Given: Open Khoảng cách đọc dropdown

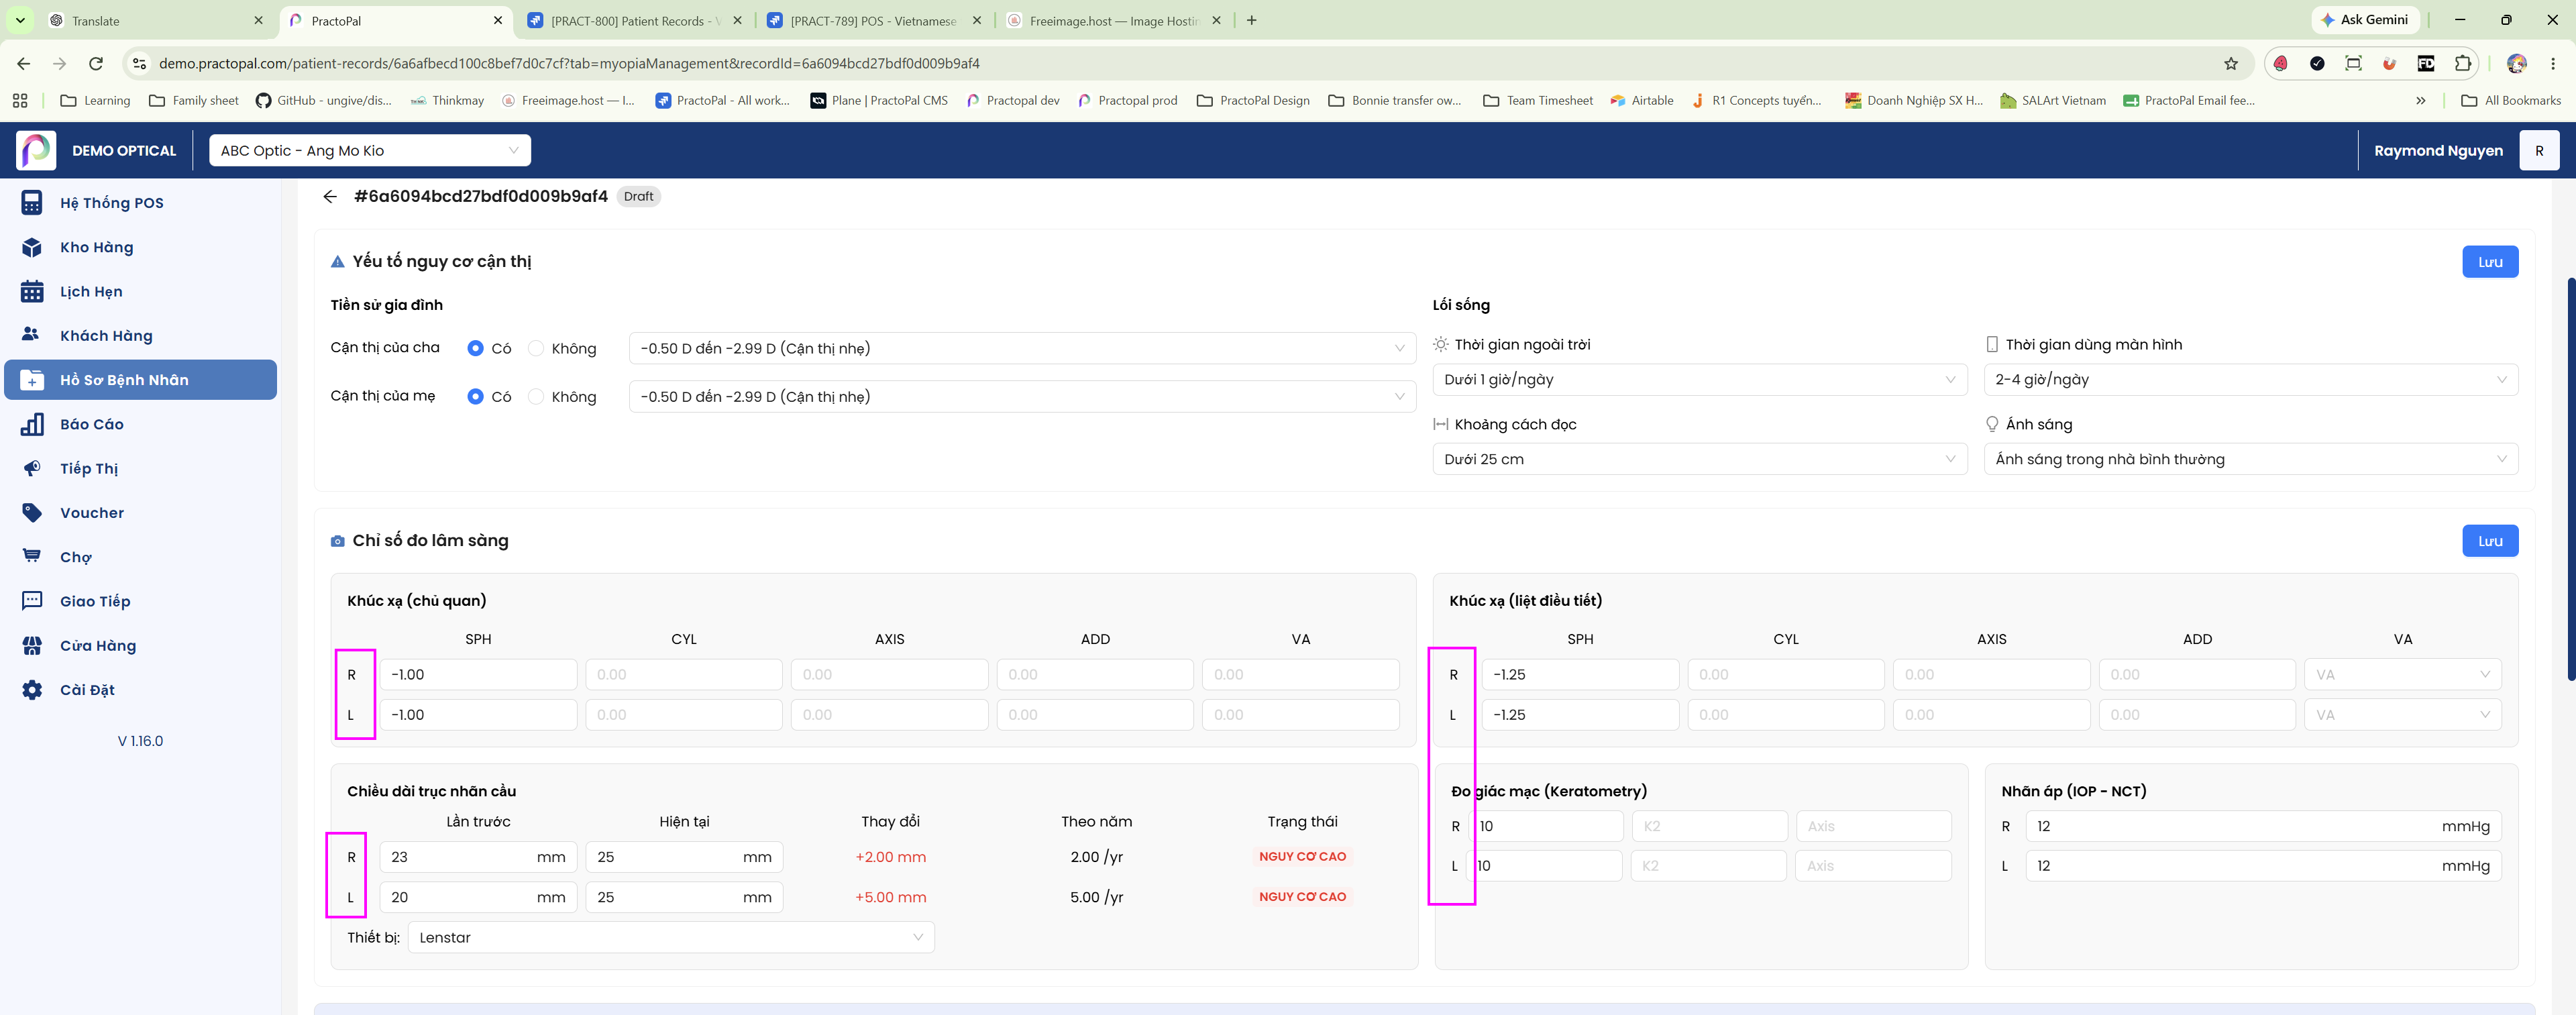Looking at the screenshot, I should click(x=1700, y=459).
